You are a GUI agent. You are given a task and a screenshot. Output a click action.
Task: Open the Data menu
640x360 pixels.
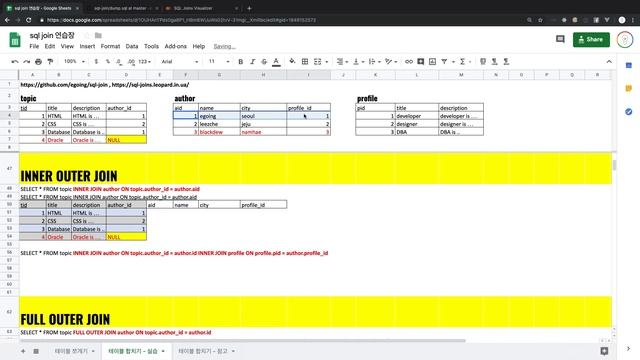coord(132,47)
